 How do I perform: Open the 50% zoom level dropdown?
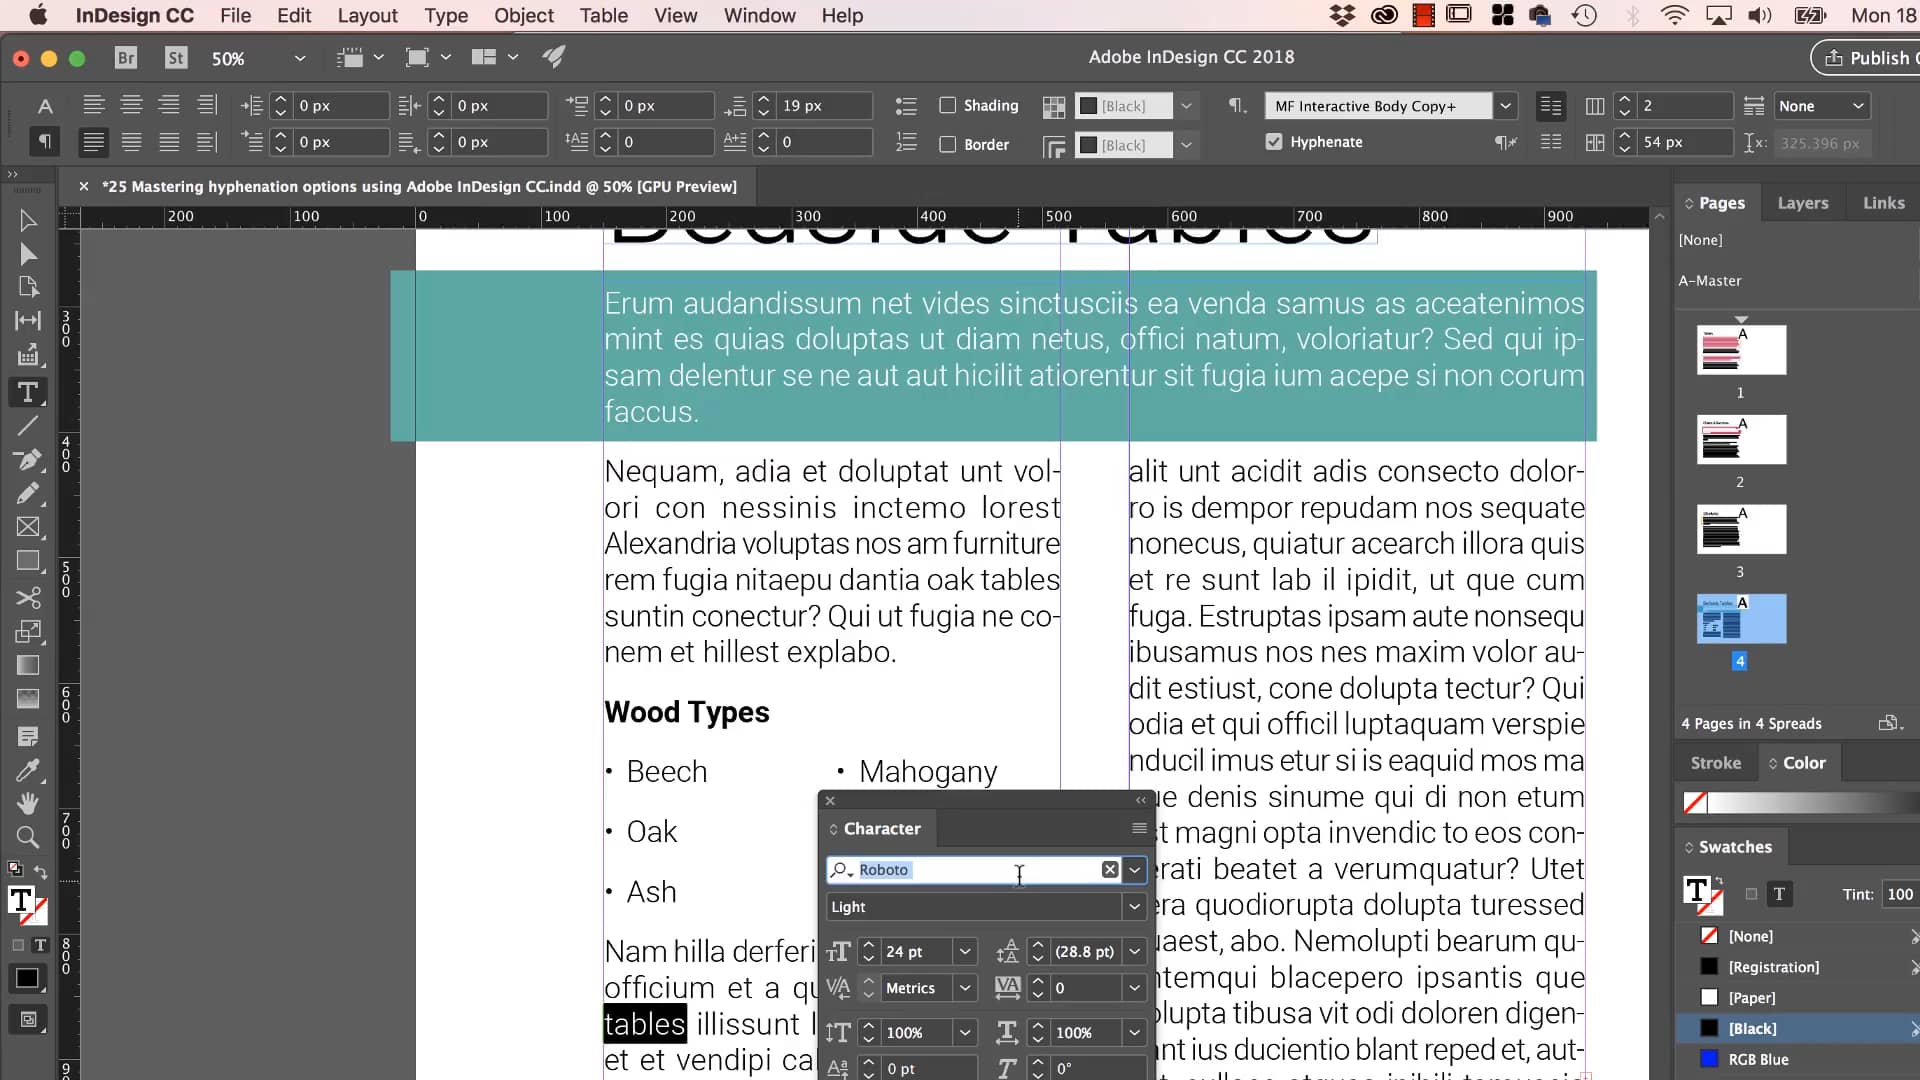click(x=299, y=58)
